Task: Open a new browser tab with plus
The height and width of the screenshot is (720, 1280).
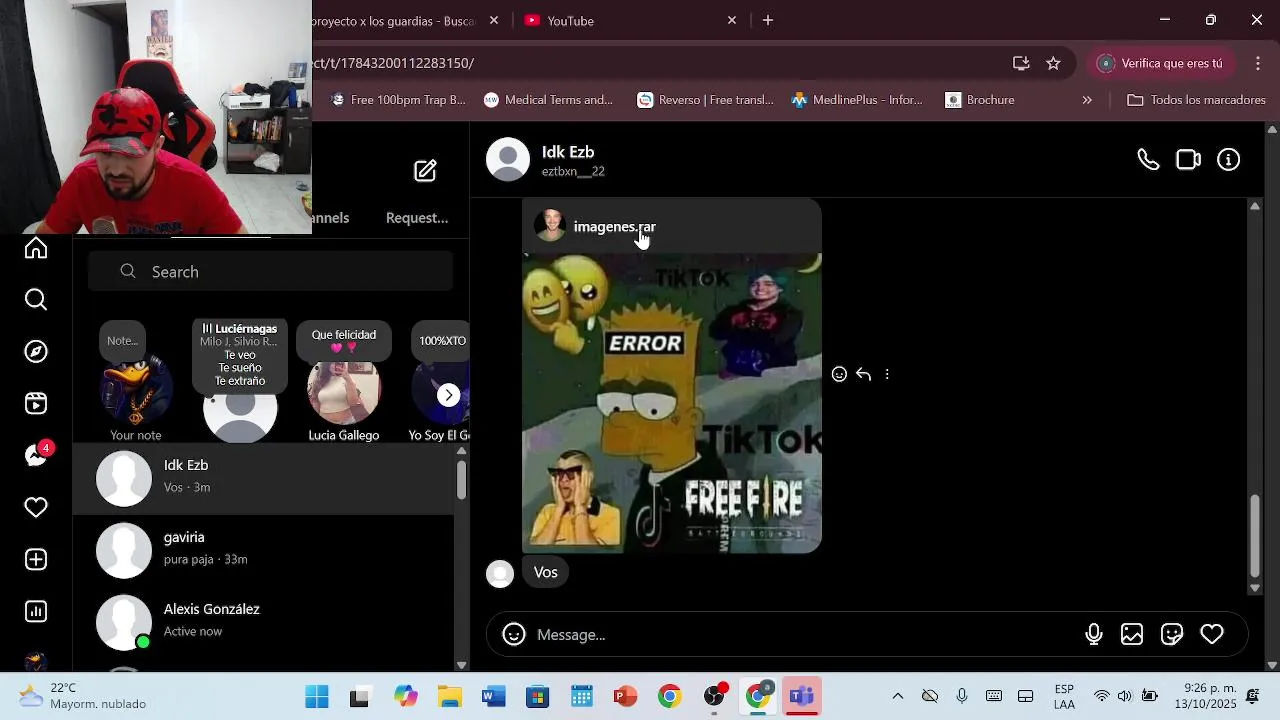Action: (x=768, y=20)
